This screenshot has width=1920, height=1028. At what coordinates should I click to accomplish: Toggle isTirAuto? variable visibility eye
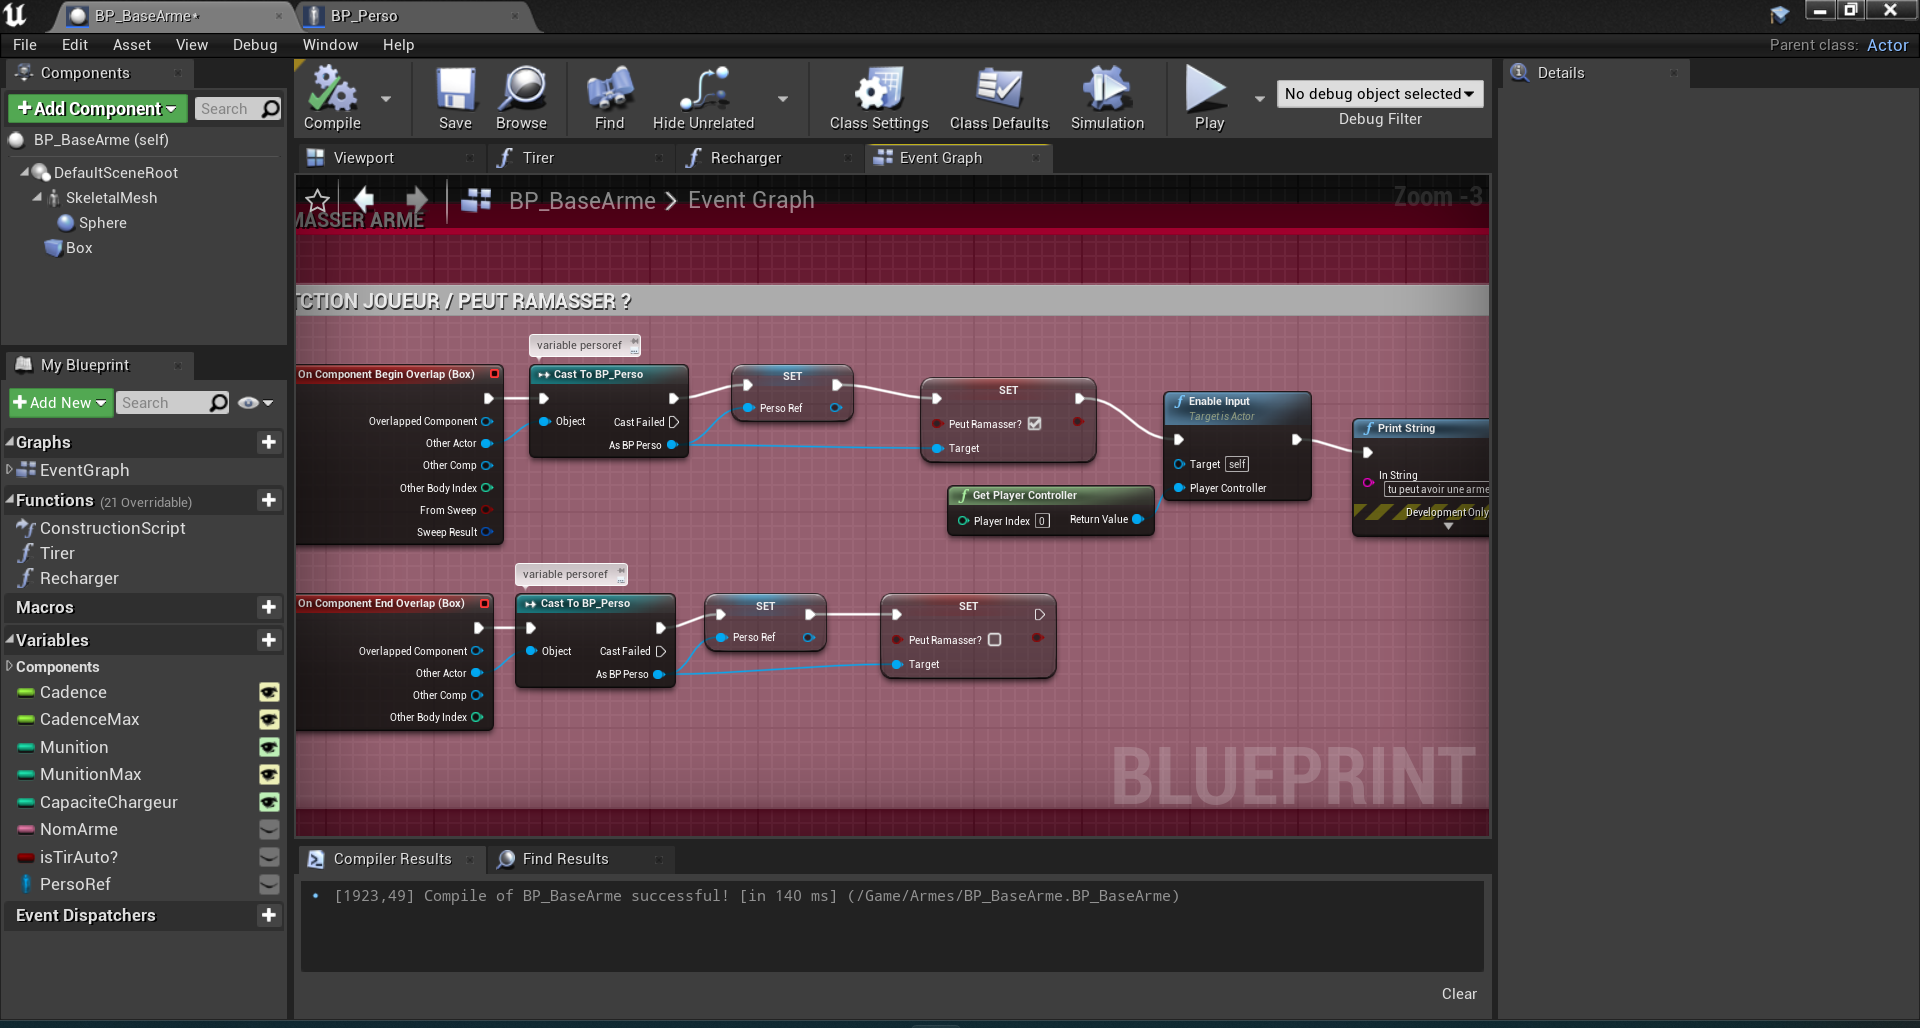(x=269, y=857)
